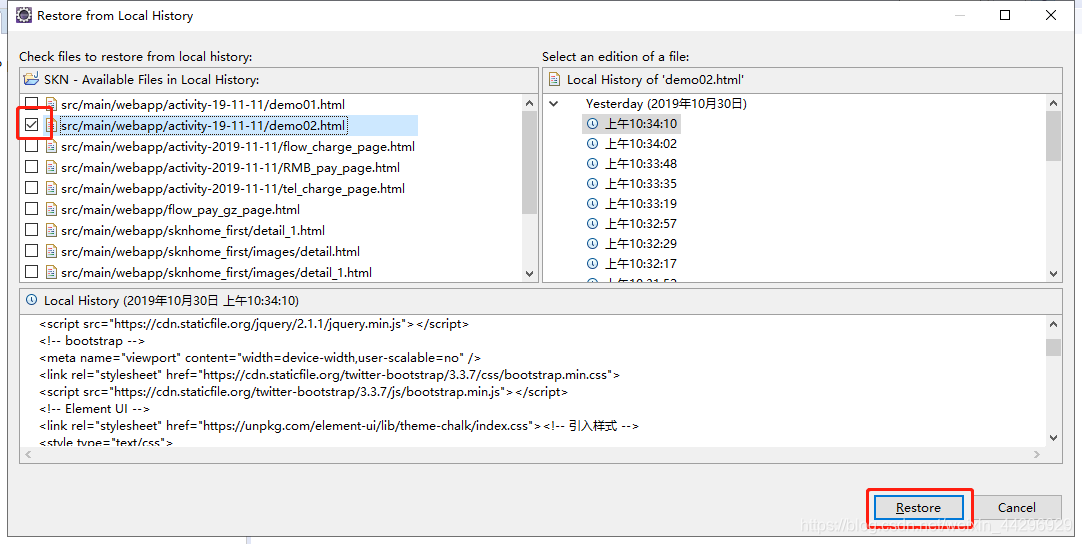Click the clock icon for 上午10:34:02
Image resolution: width=1082 pixels, height=544 pixels.
592,144
